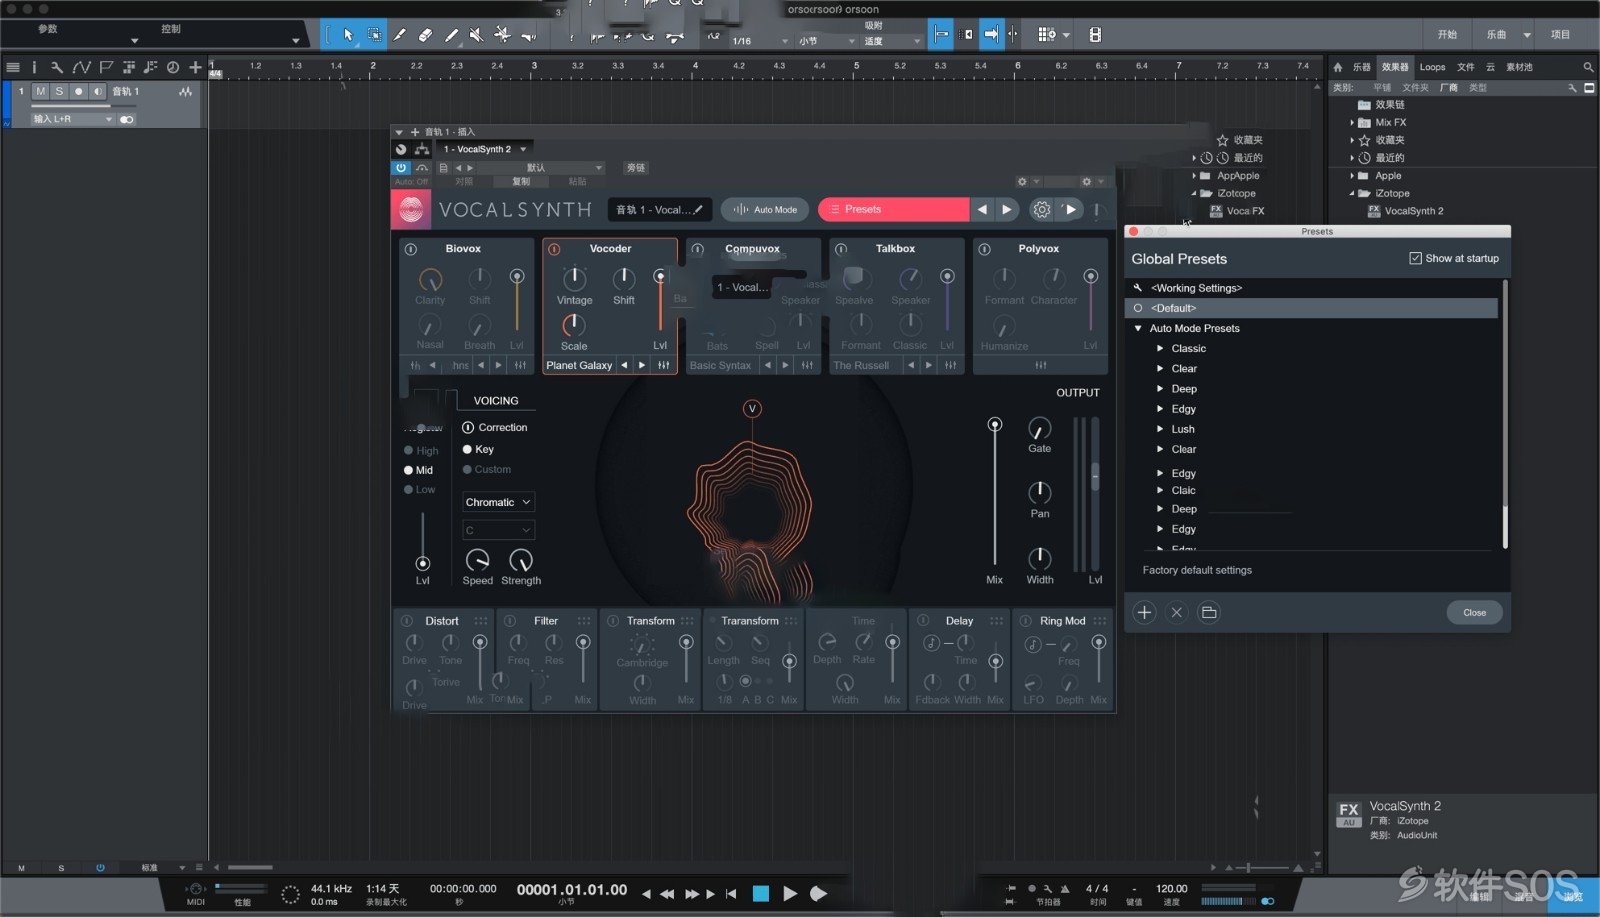The height and width of the screenshot is (917, 1600).
Task: Click the VocalSynth logo icon
Action: [x=410, y=209]
